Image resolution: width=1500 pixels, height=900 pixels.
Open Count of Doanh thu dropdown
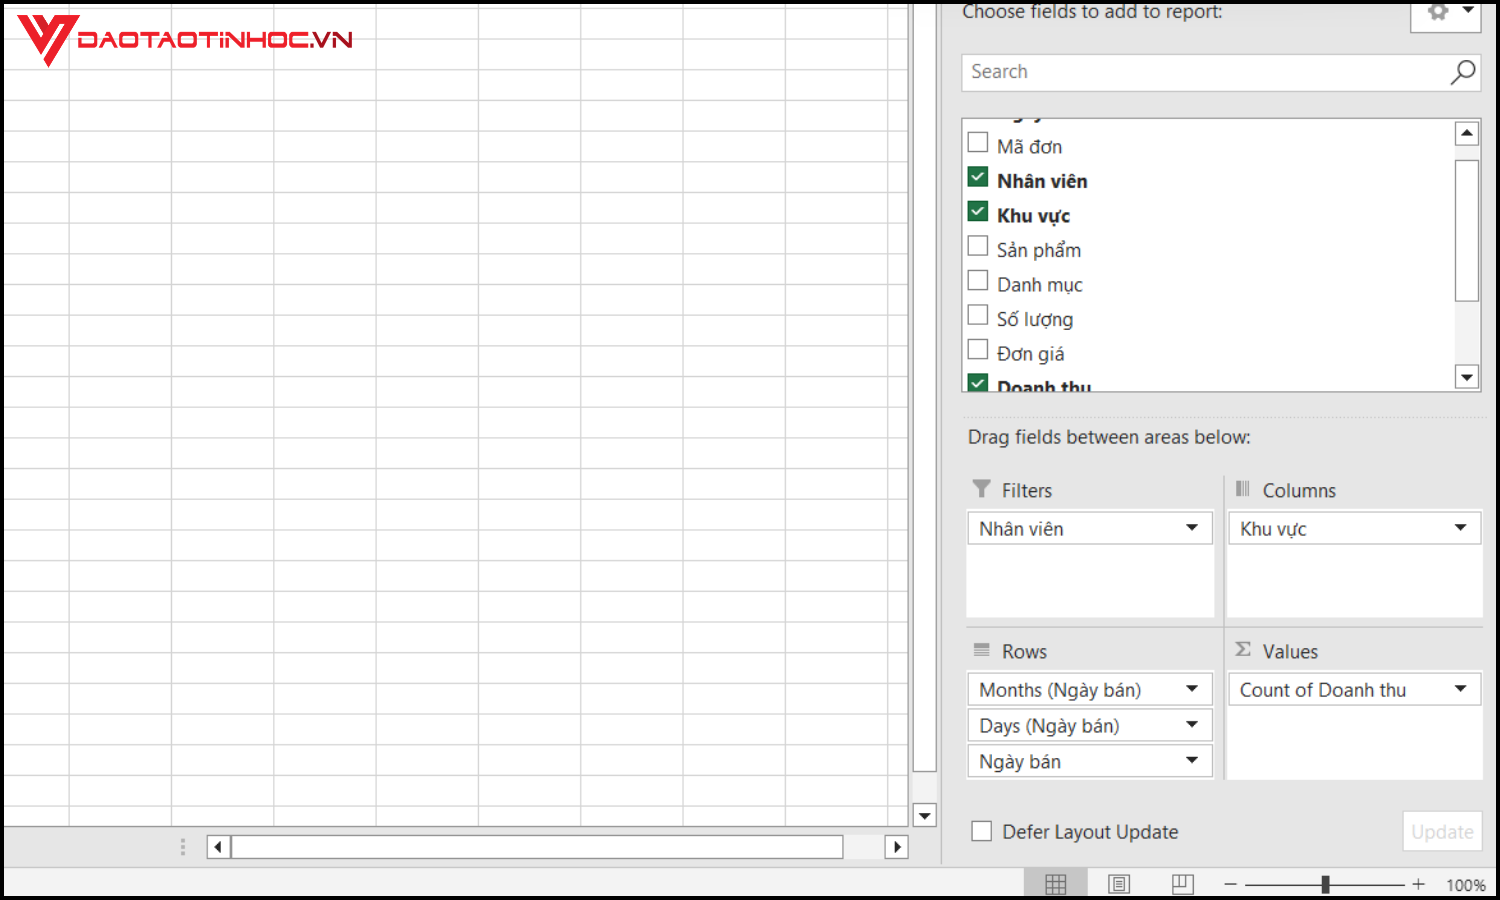click(1458, 689)
